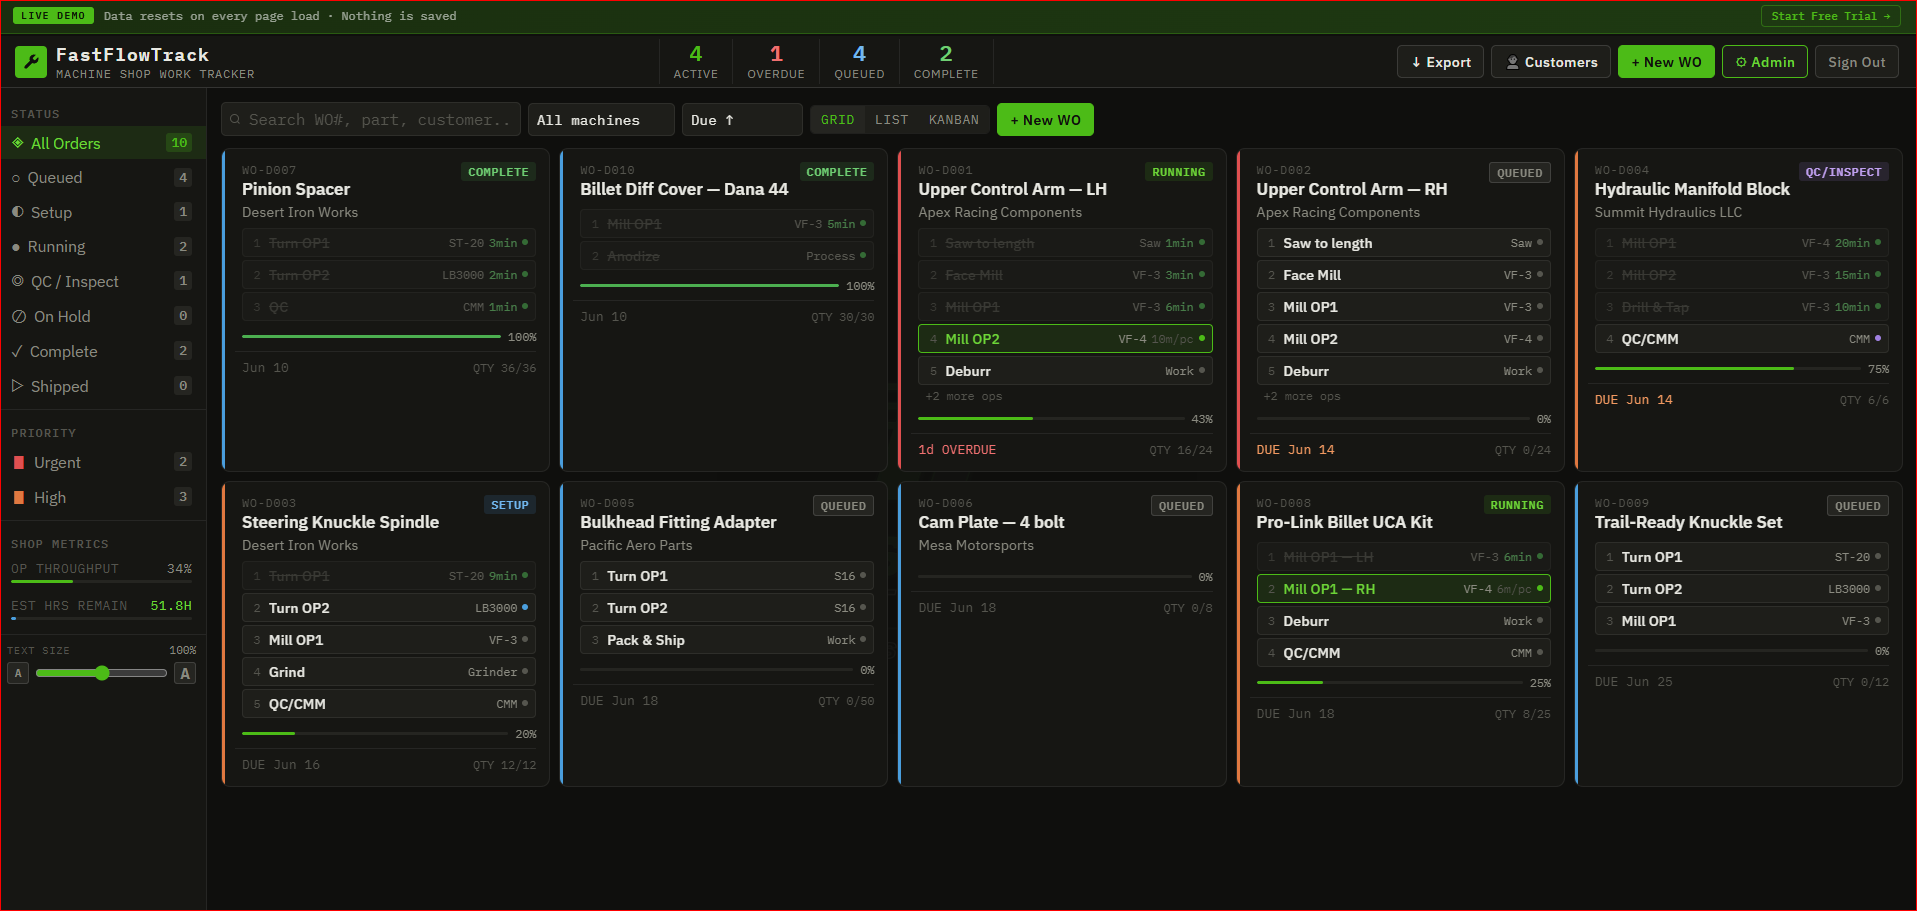Click Turn OP2 row in Steering Knuckle Spindle
Image resolution: width=1917 pixels, height=911 pixels.
[388, 608]
